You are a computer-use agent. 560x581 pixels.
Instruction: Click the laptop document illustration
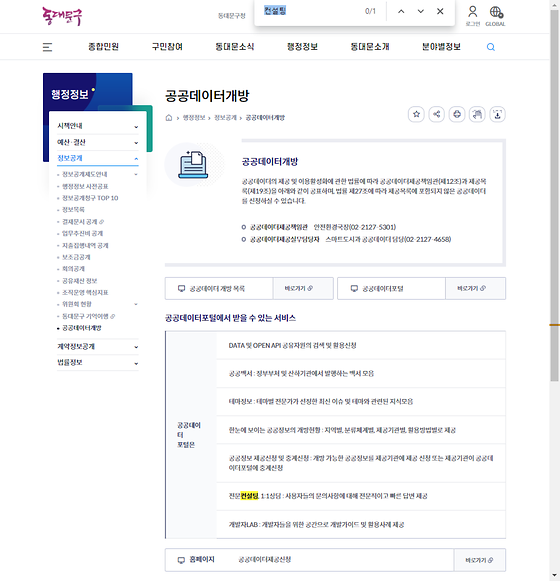[x=193, y=164]
